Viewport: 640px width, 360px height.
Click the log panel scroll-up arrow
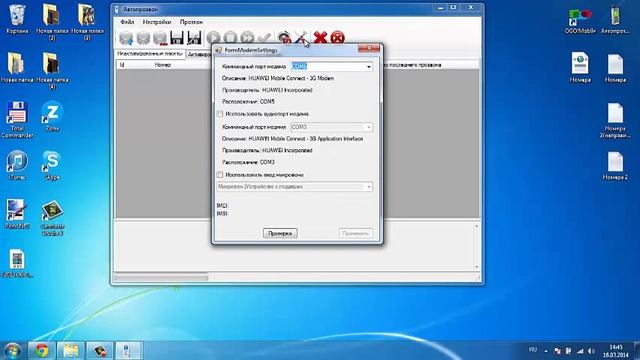coord(477,226)
